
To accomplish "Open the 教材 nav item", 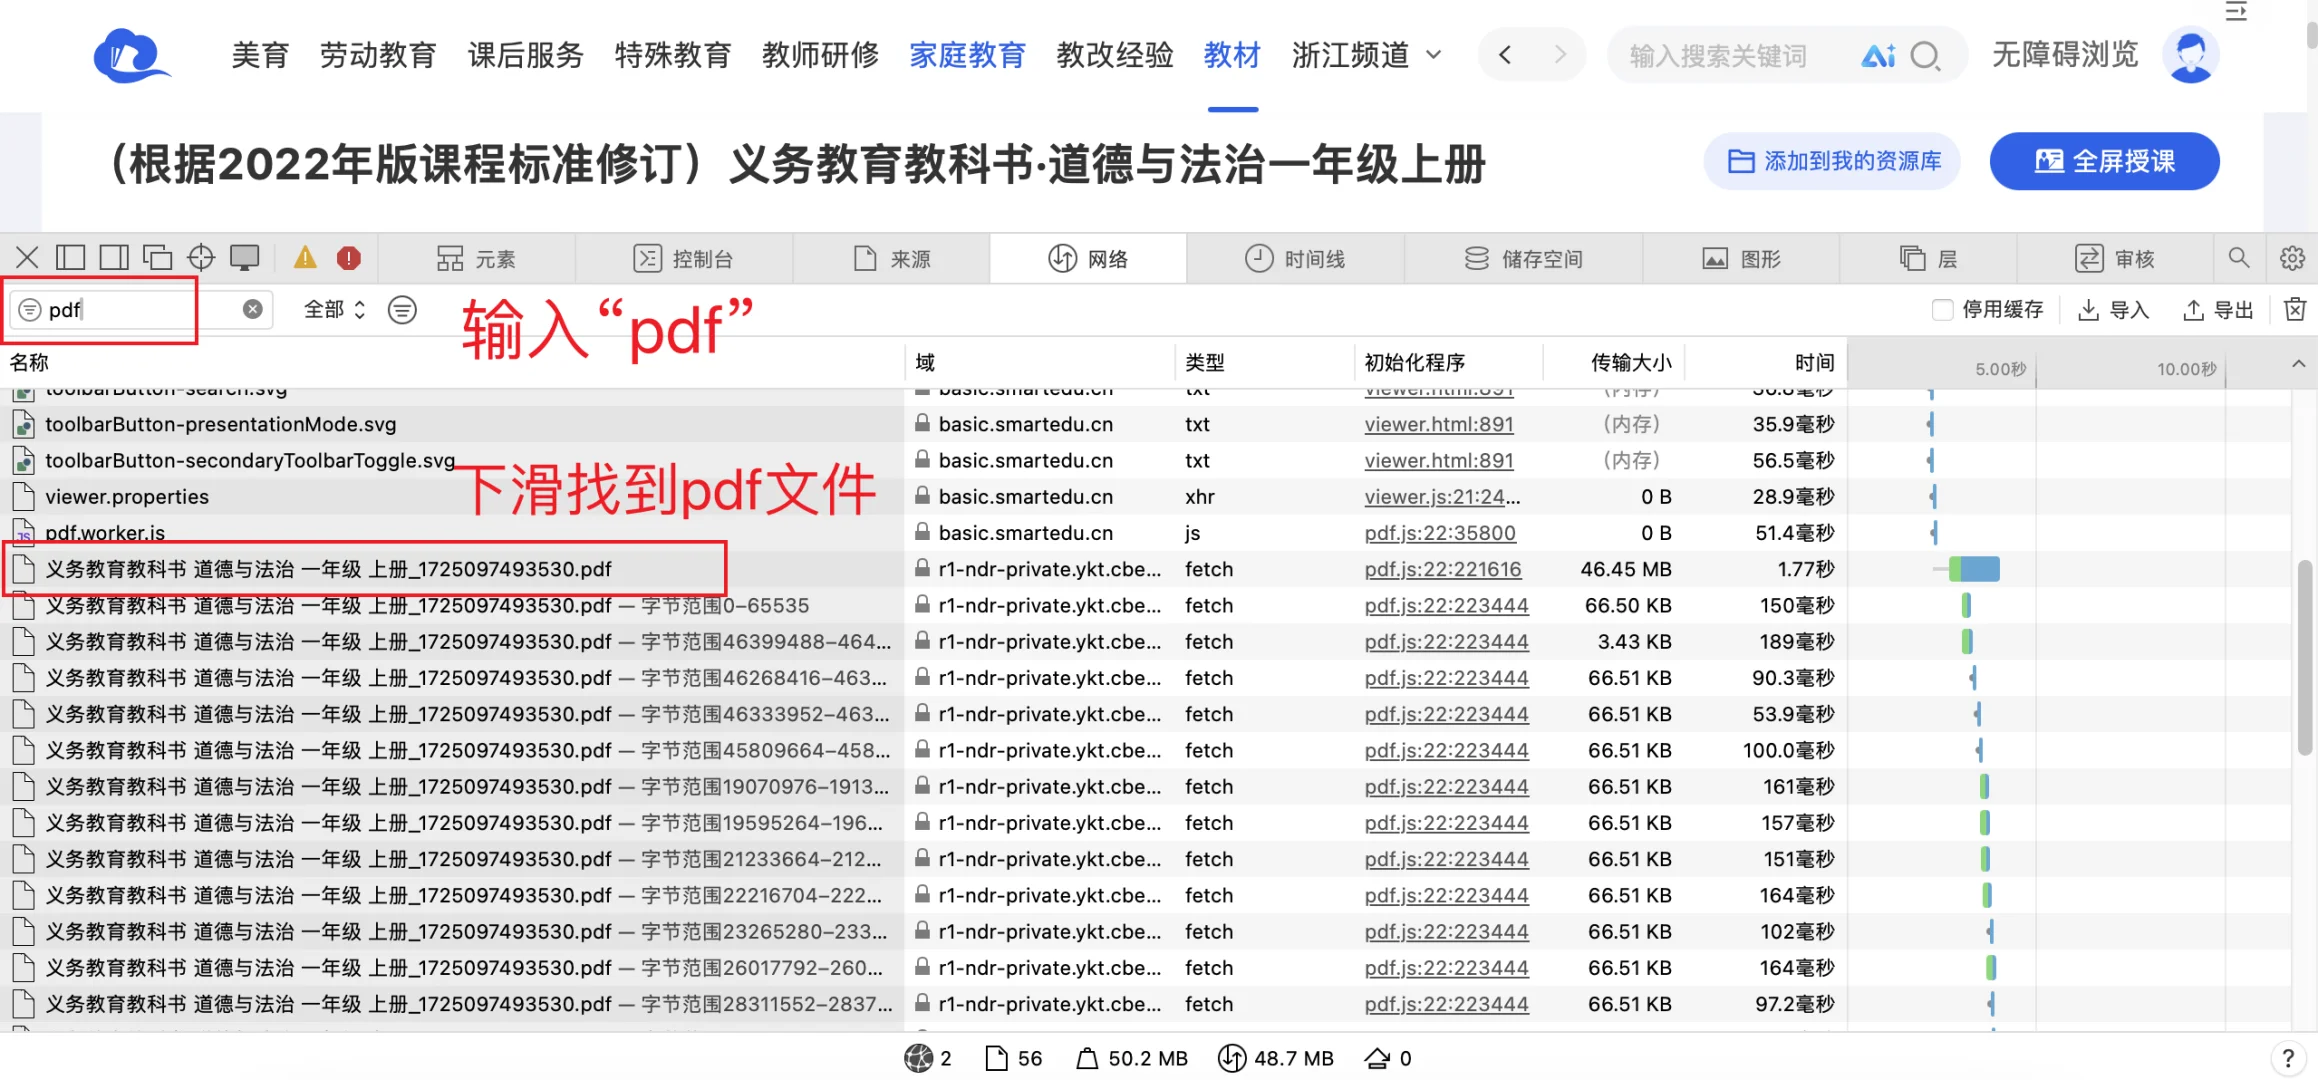I will 1232,55.
